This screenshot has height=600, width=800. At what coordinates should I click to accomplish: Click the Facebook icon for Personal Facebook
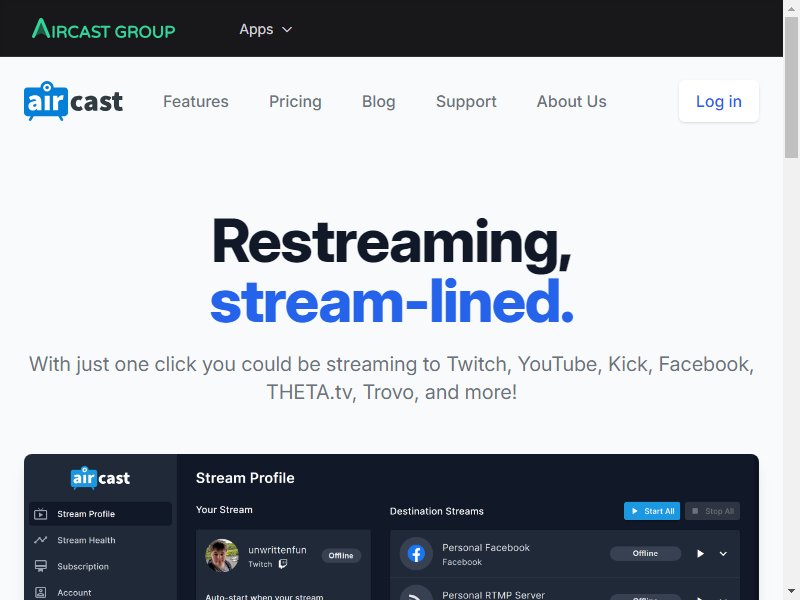click(x=416, y=554)
